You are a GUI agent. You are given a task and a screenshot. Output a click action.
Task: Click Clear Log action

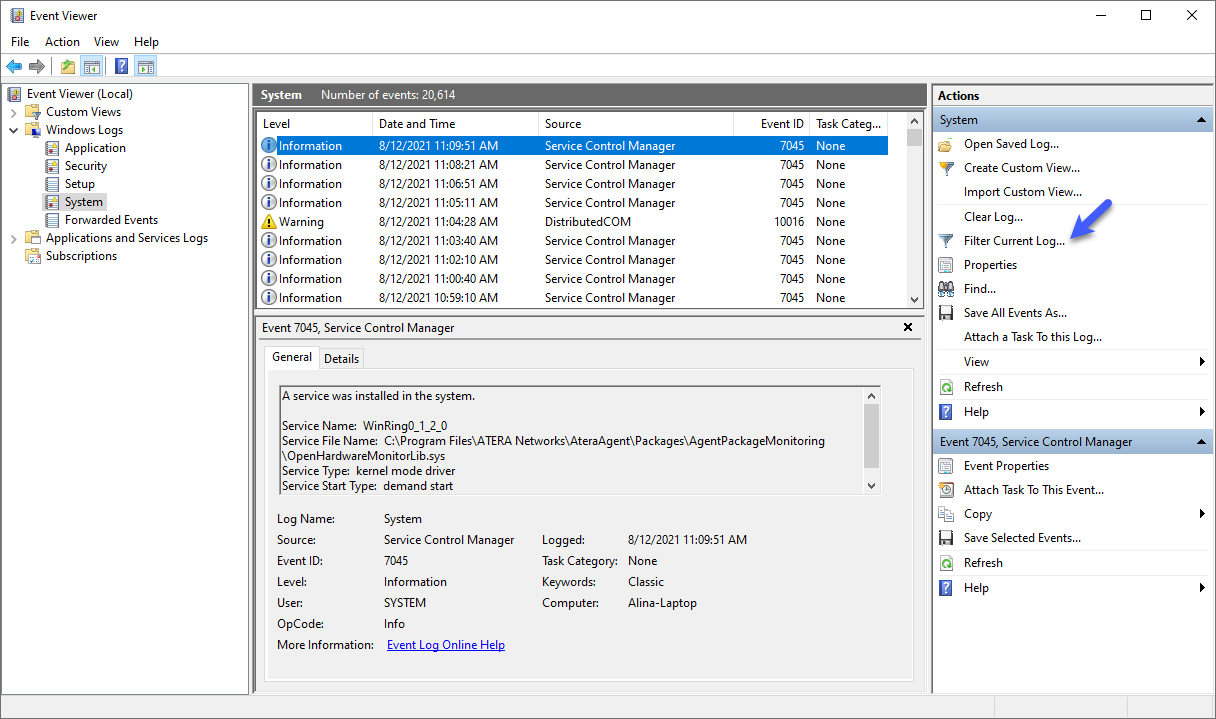(993, 217)
